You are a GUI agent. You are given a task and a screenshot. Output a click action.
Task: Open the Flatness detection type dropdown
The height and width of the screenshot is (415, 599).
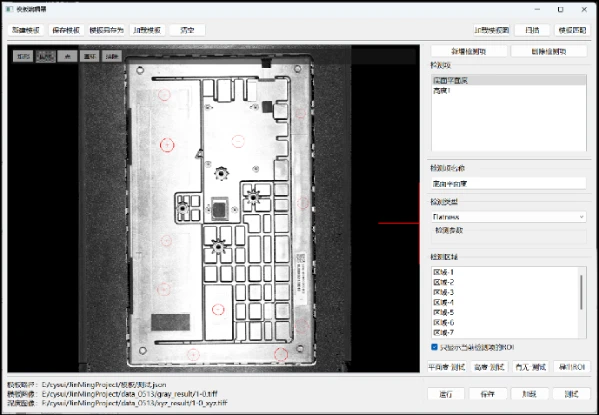[x=509, y=217]
